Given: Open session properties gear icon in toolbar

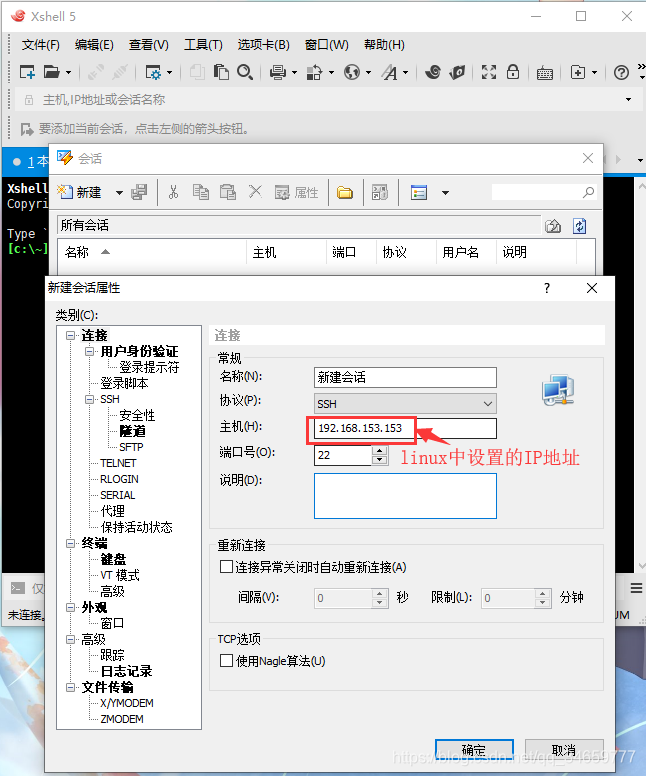Looking at the screenshot, I should tap(153, 72).
